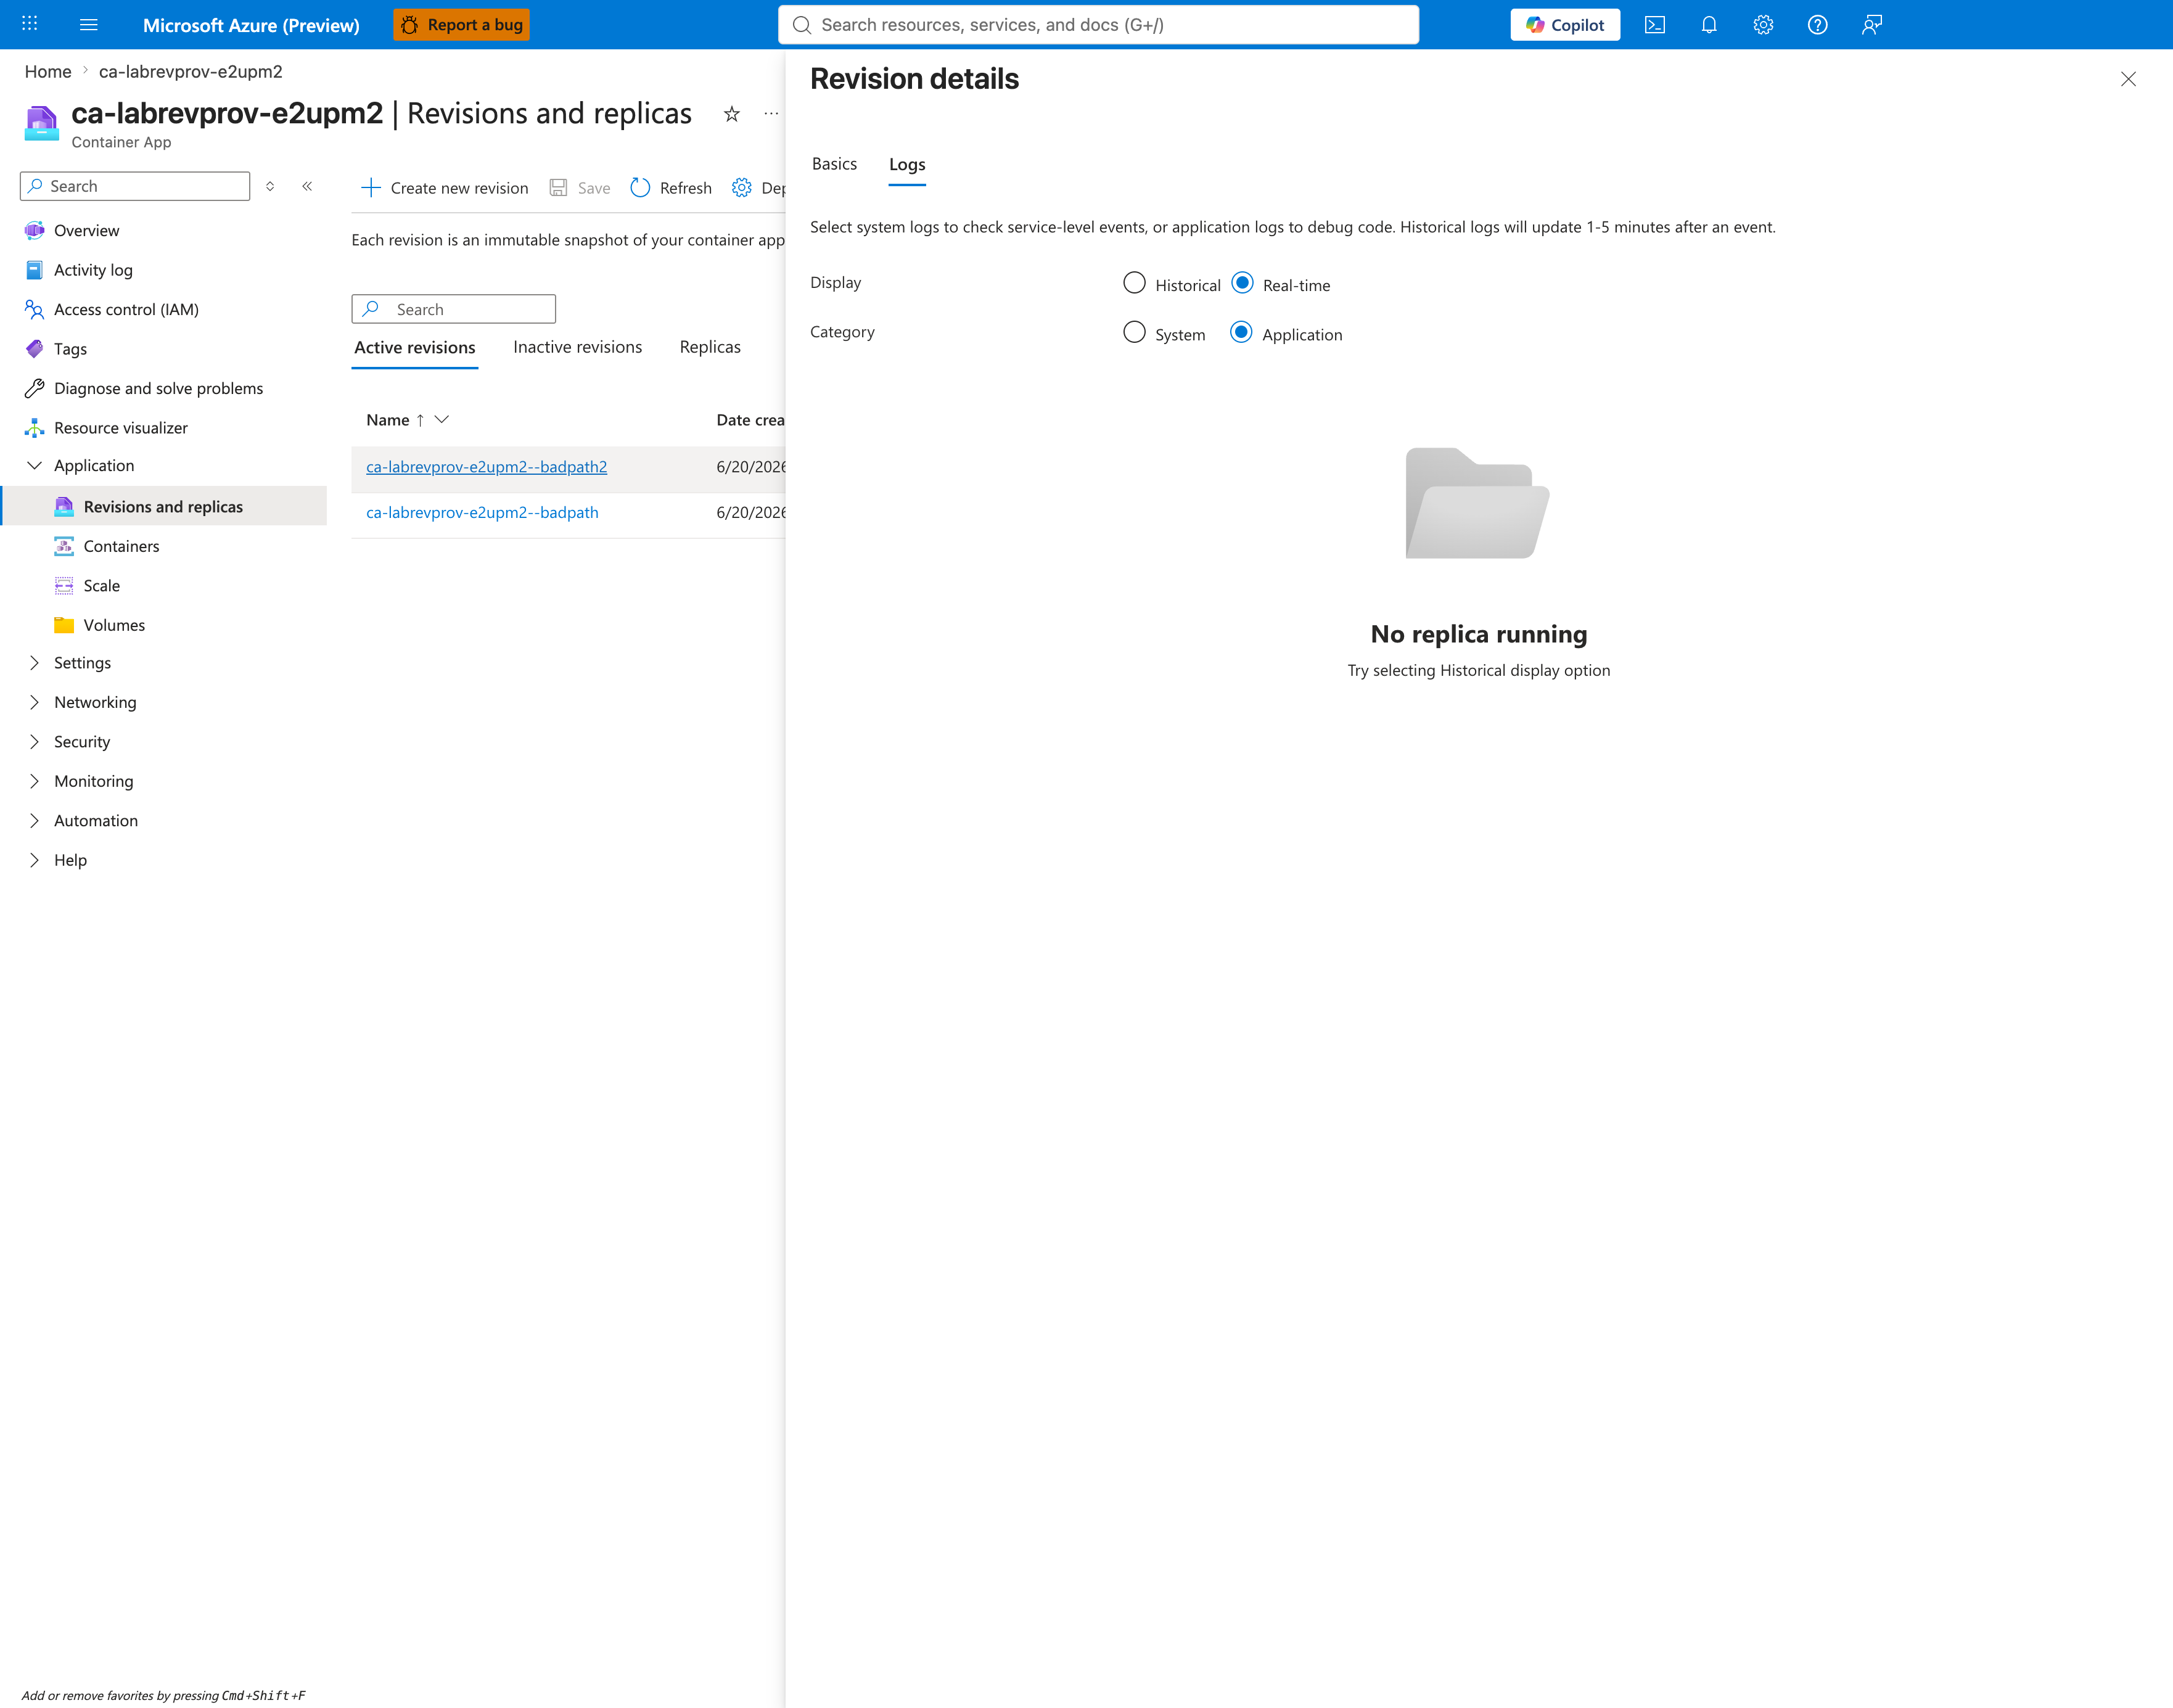Expand the Networking section
Image resolution: width=2173 pixels, height=1708 pixels.
point(34,702)
